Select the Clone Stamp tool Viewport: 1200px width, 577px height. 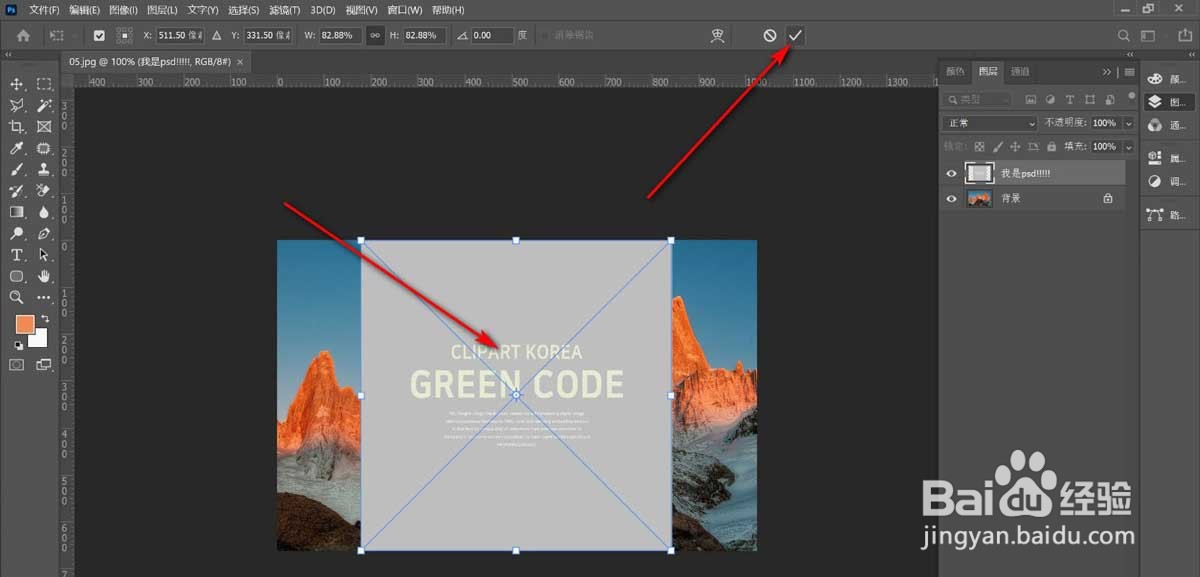point(44,169)
